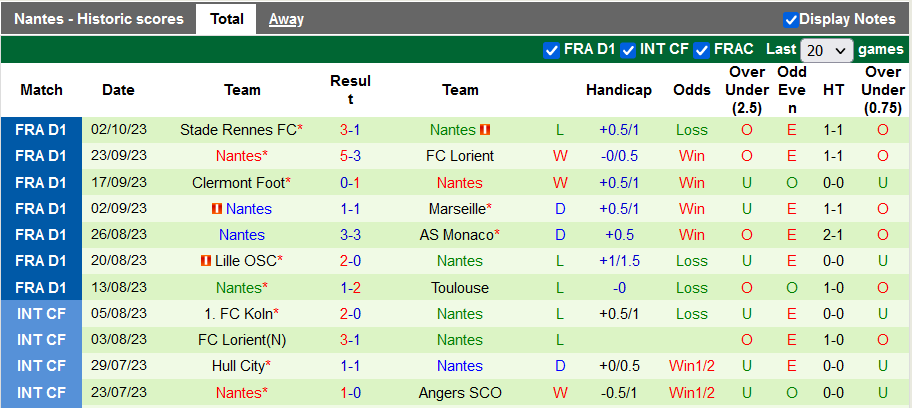Select the Total tab
The width and height of the screenshot is (912, 408).
tap(226, 19)
